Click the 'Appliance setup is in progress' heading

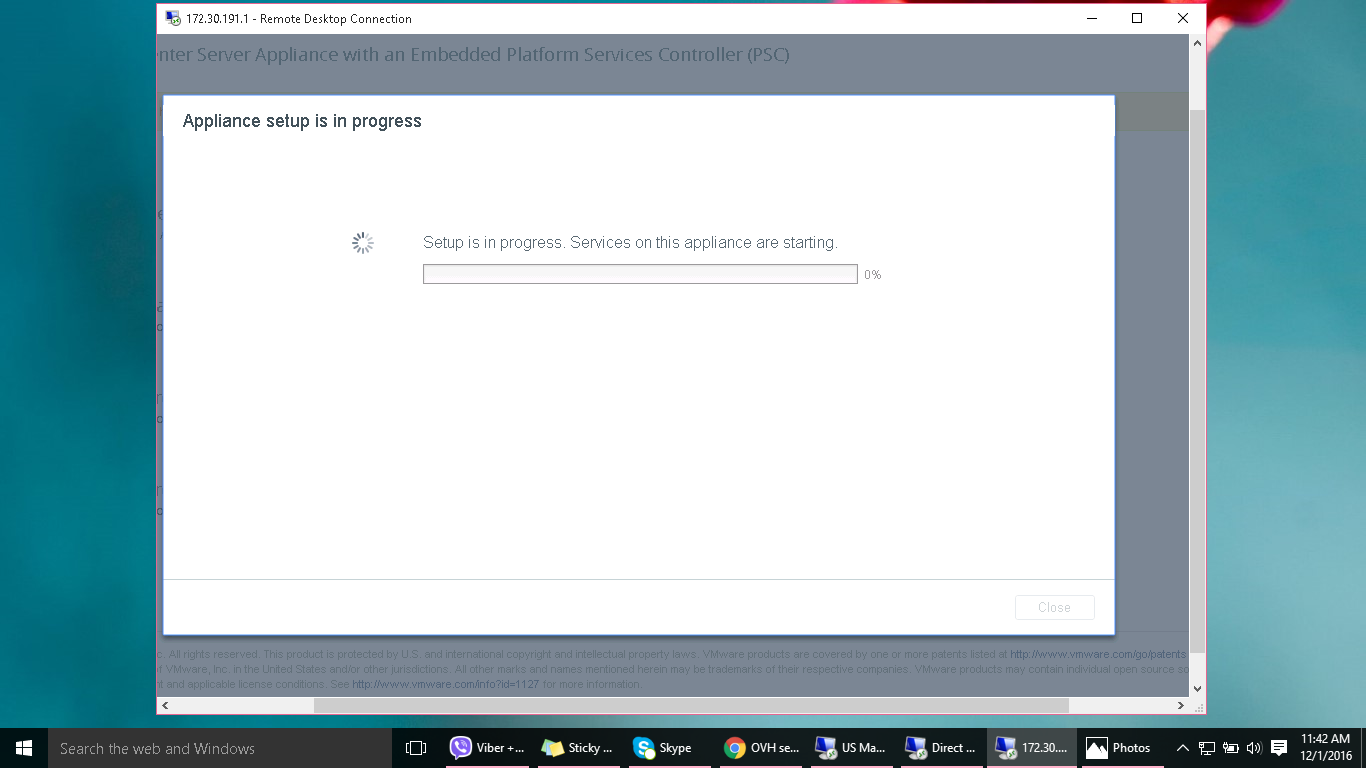coord(302,121)
